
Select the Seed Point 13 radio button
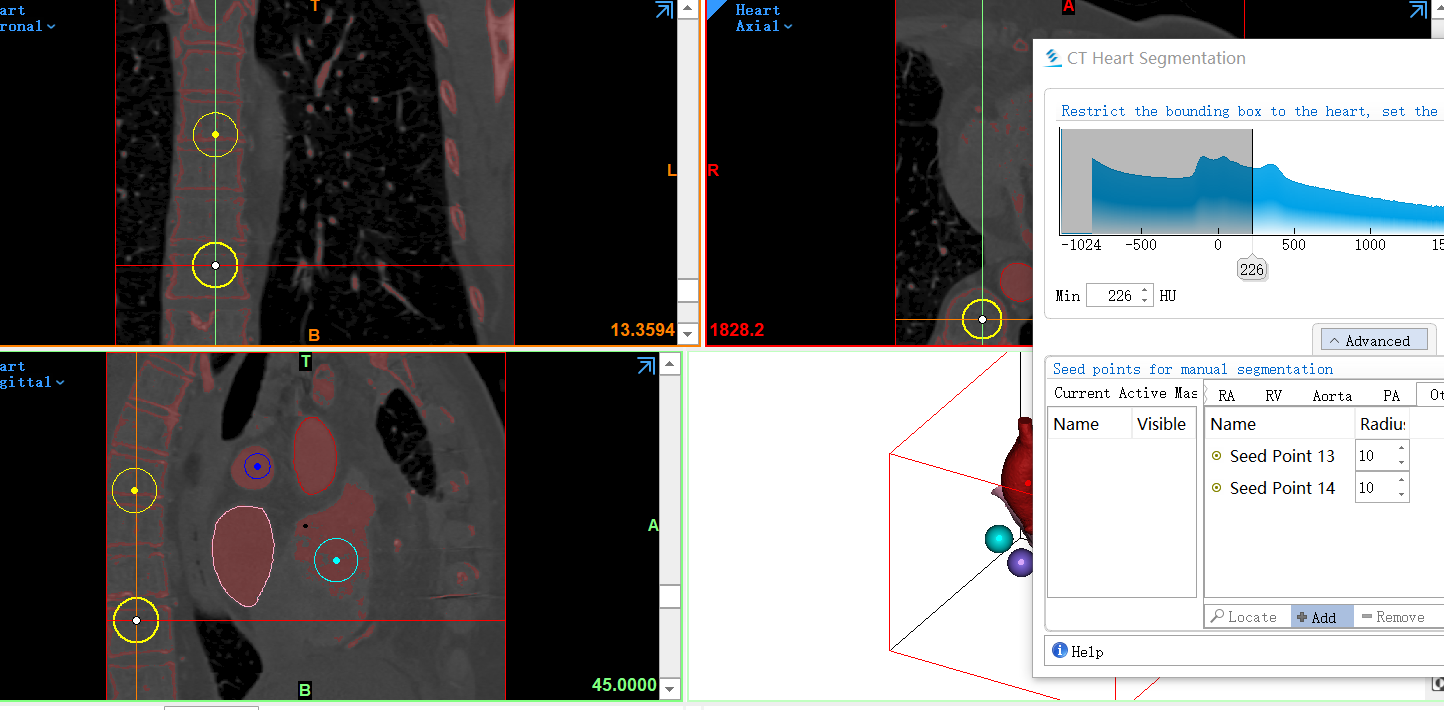pos(1219,455)
